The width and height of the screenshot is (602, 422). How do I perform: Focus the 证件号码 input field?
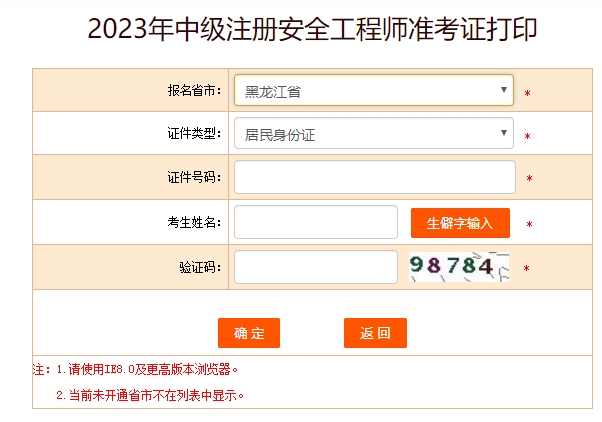pos(374,177)
